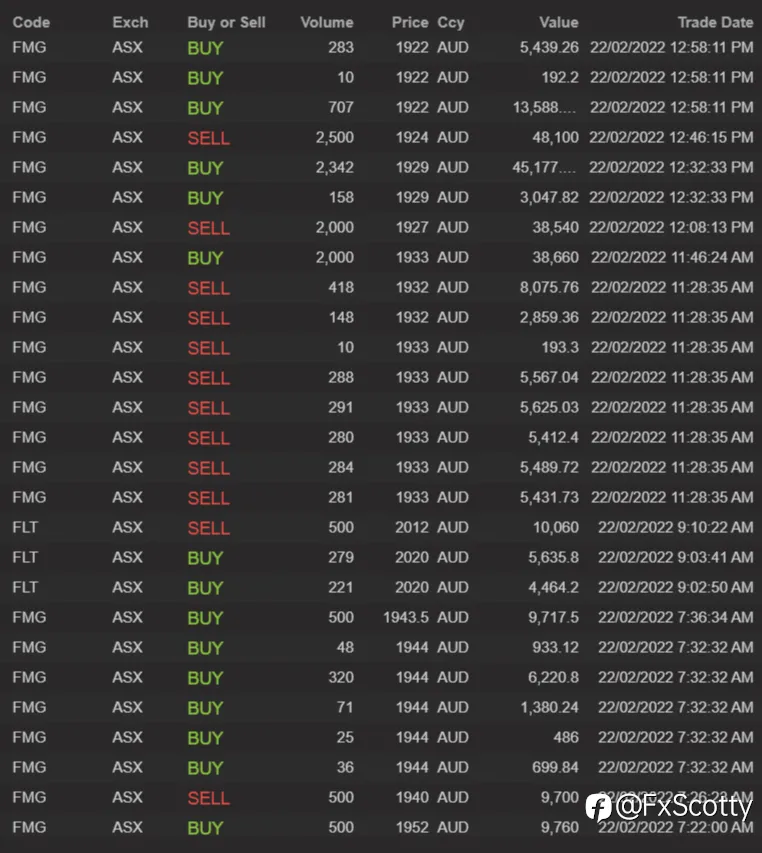Screen dimensions: 762x853
Task: Select the price cell 1952
Action: click(x=412, y=826)
